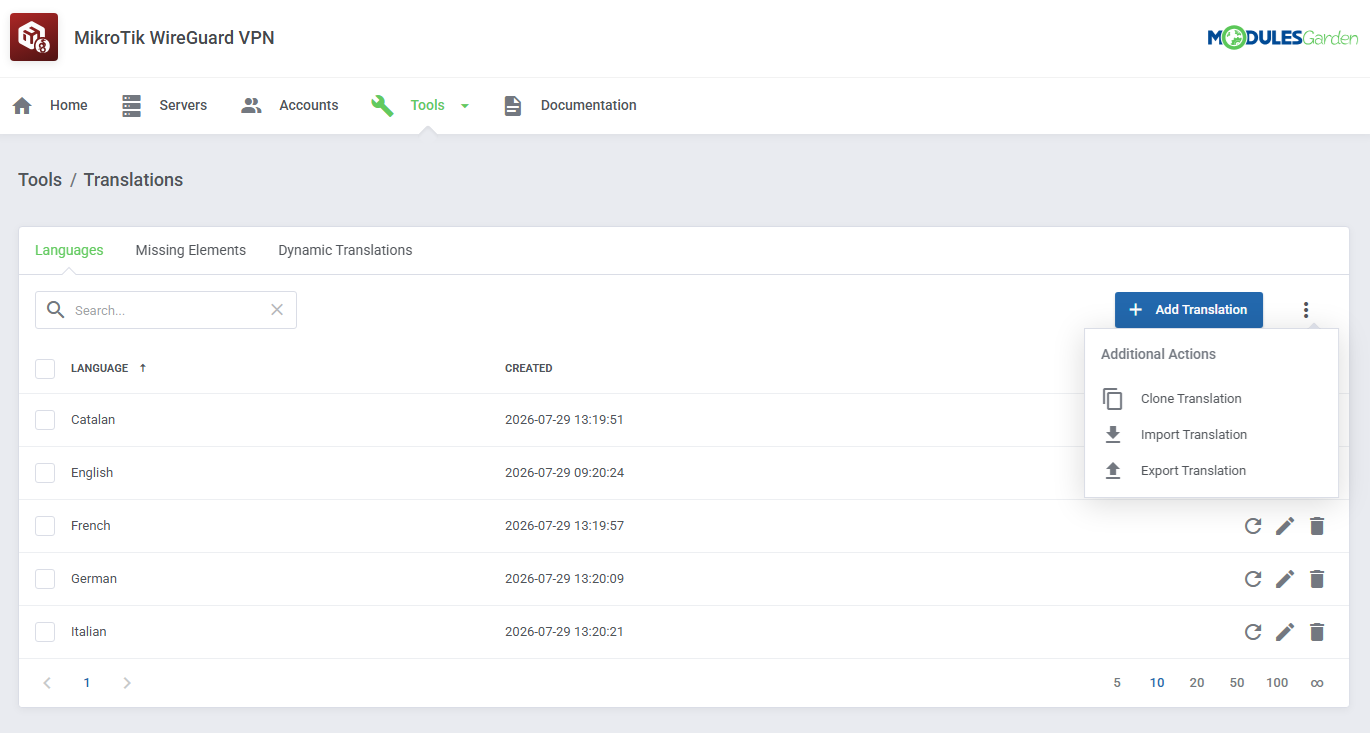
Task: Switch to Dynamic Translations tab
Action: 345,250
